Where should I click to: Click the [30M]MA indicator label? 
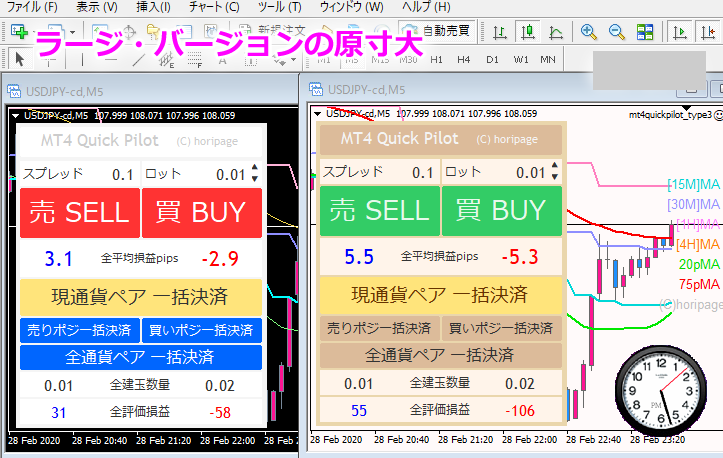[x=694, y=204]
